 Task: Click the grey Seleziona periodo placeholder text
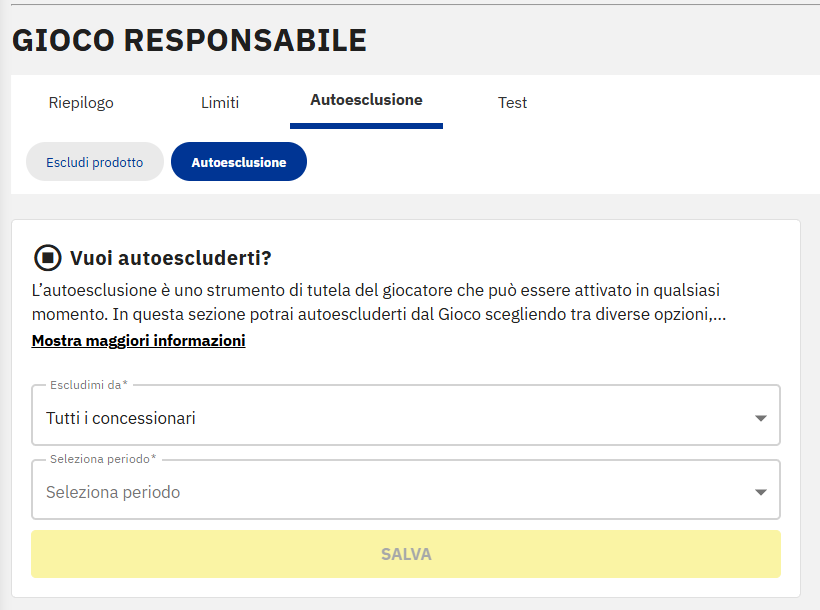click(x=113, y=492)
